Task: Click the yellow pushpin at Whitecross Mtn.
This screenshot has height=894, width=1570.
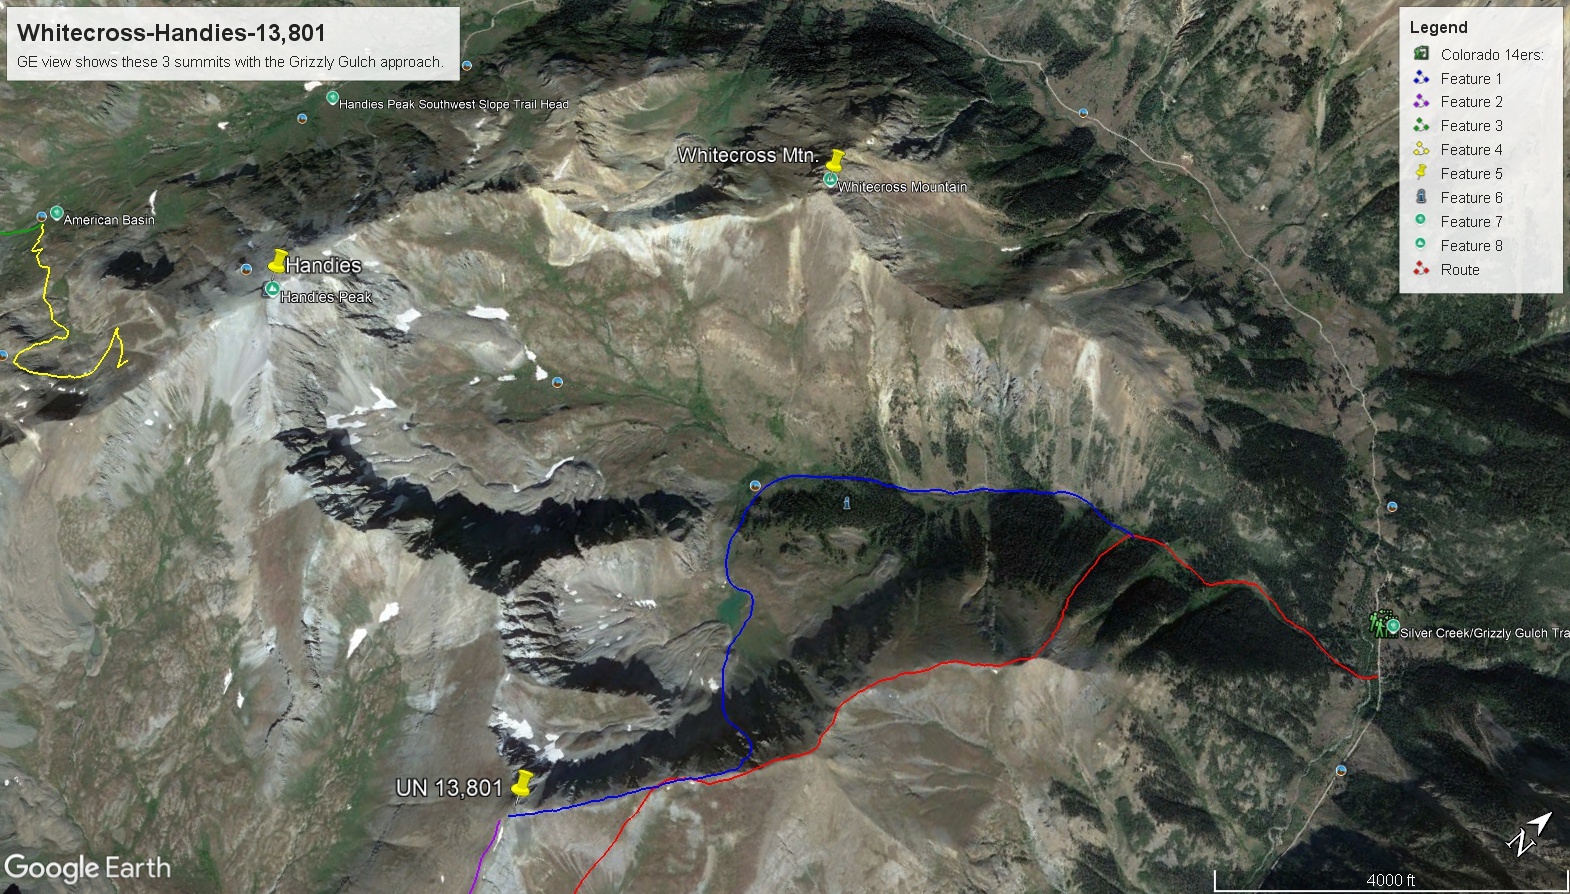Action: pos(836,160)
